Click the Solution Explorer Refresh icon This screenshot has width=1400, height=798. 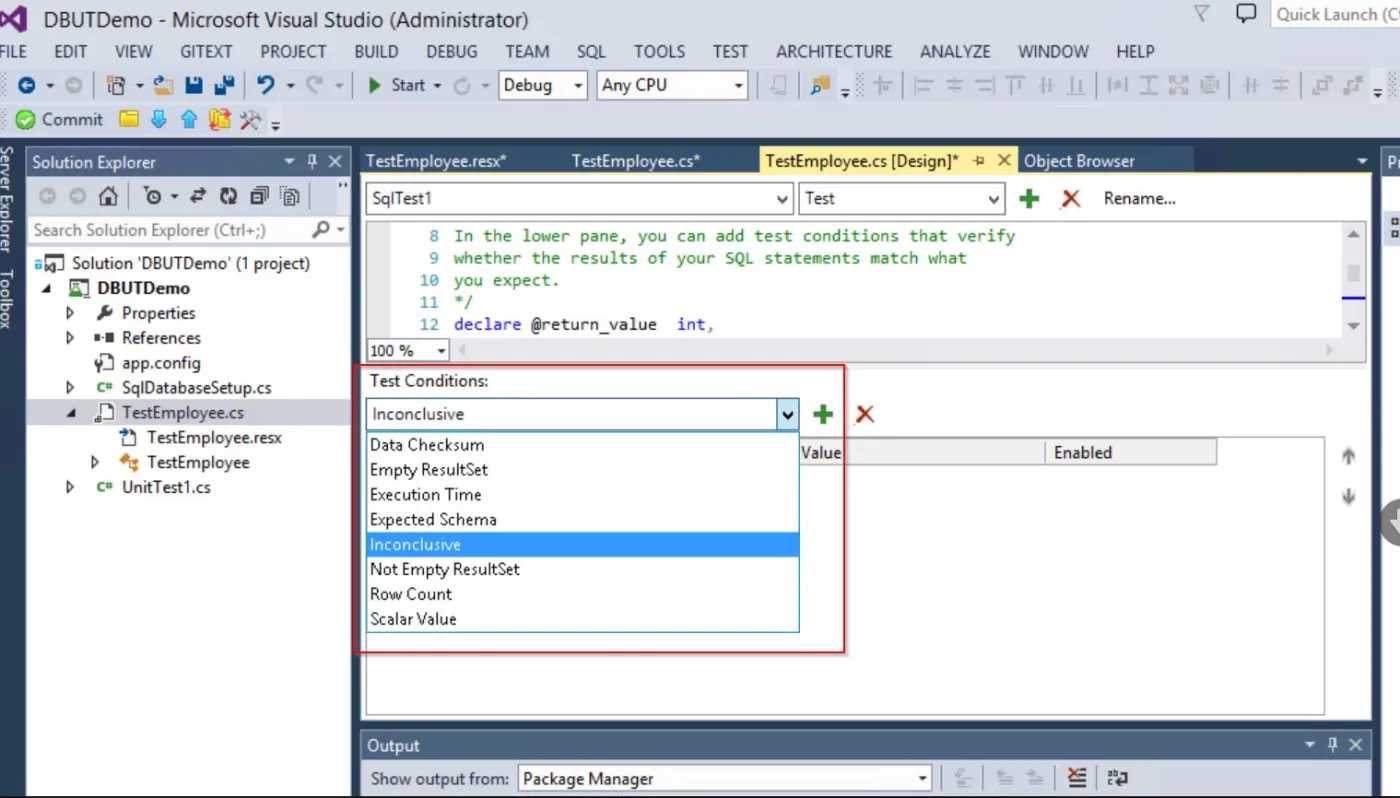tap(229, 196)
